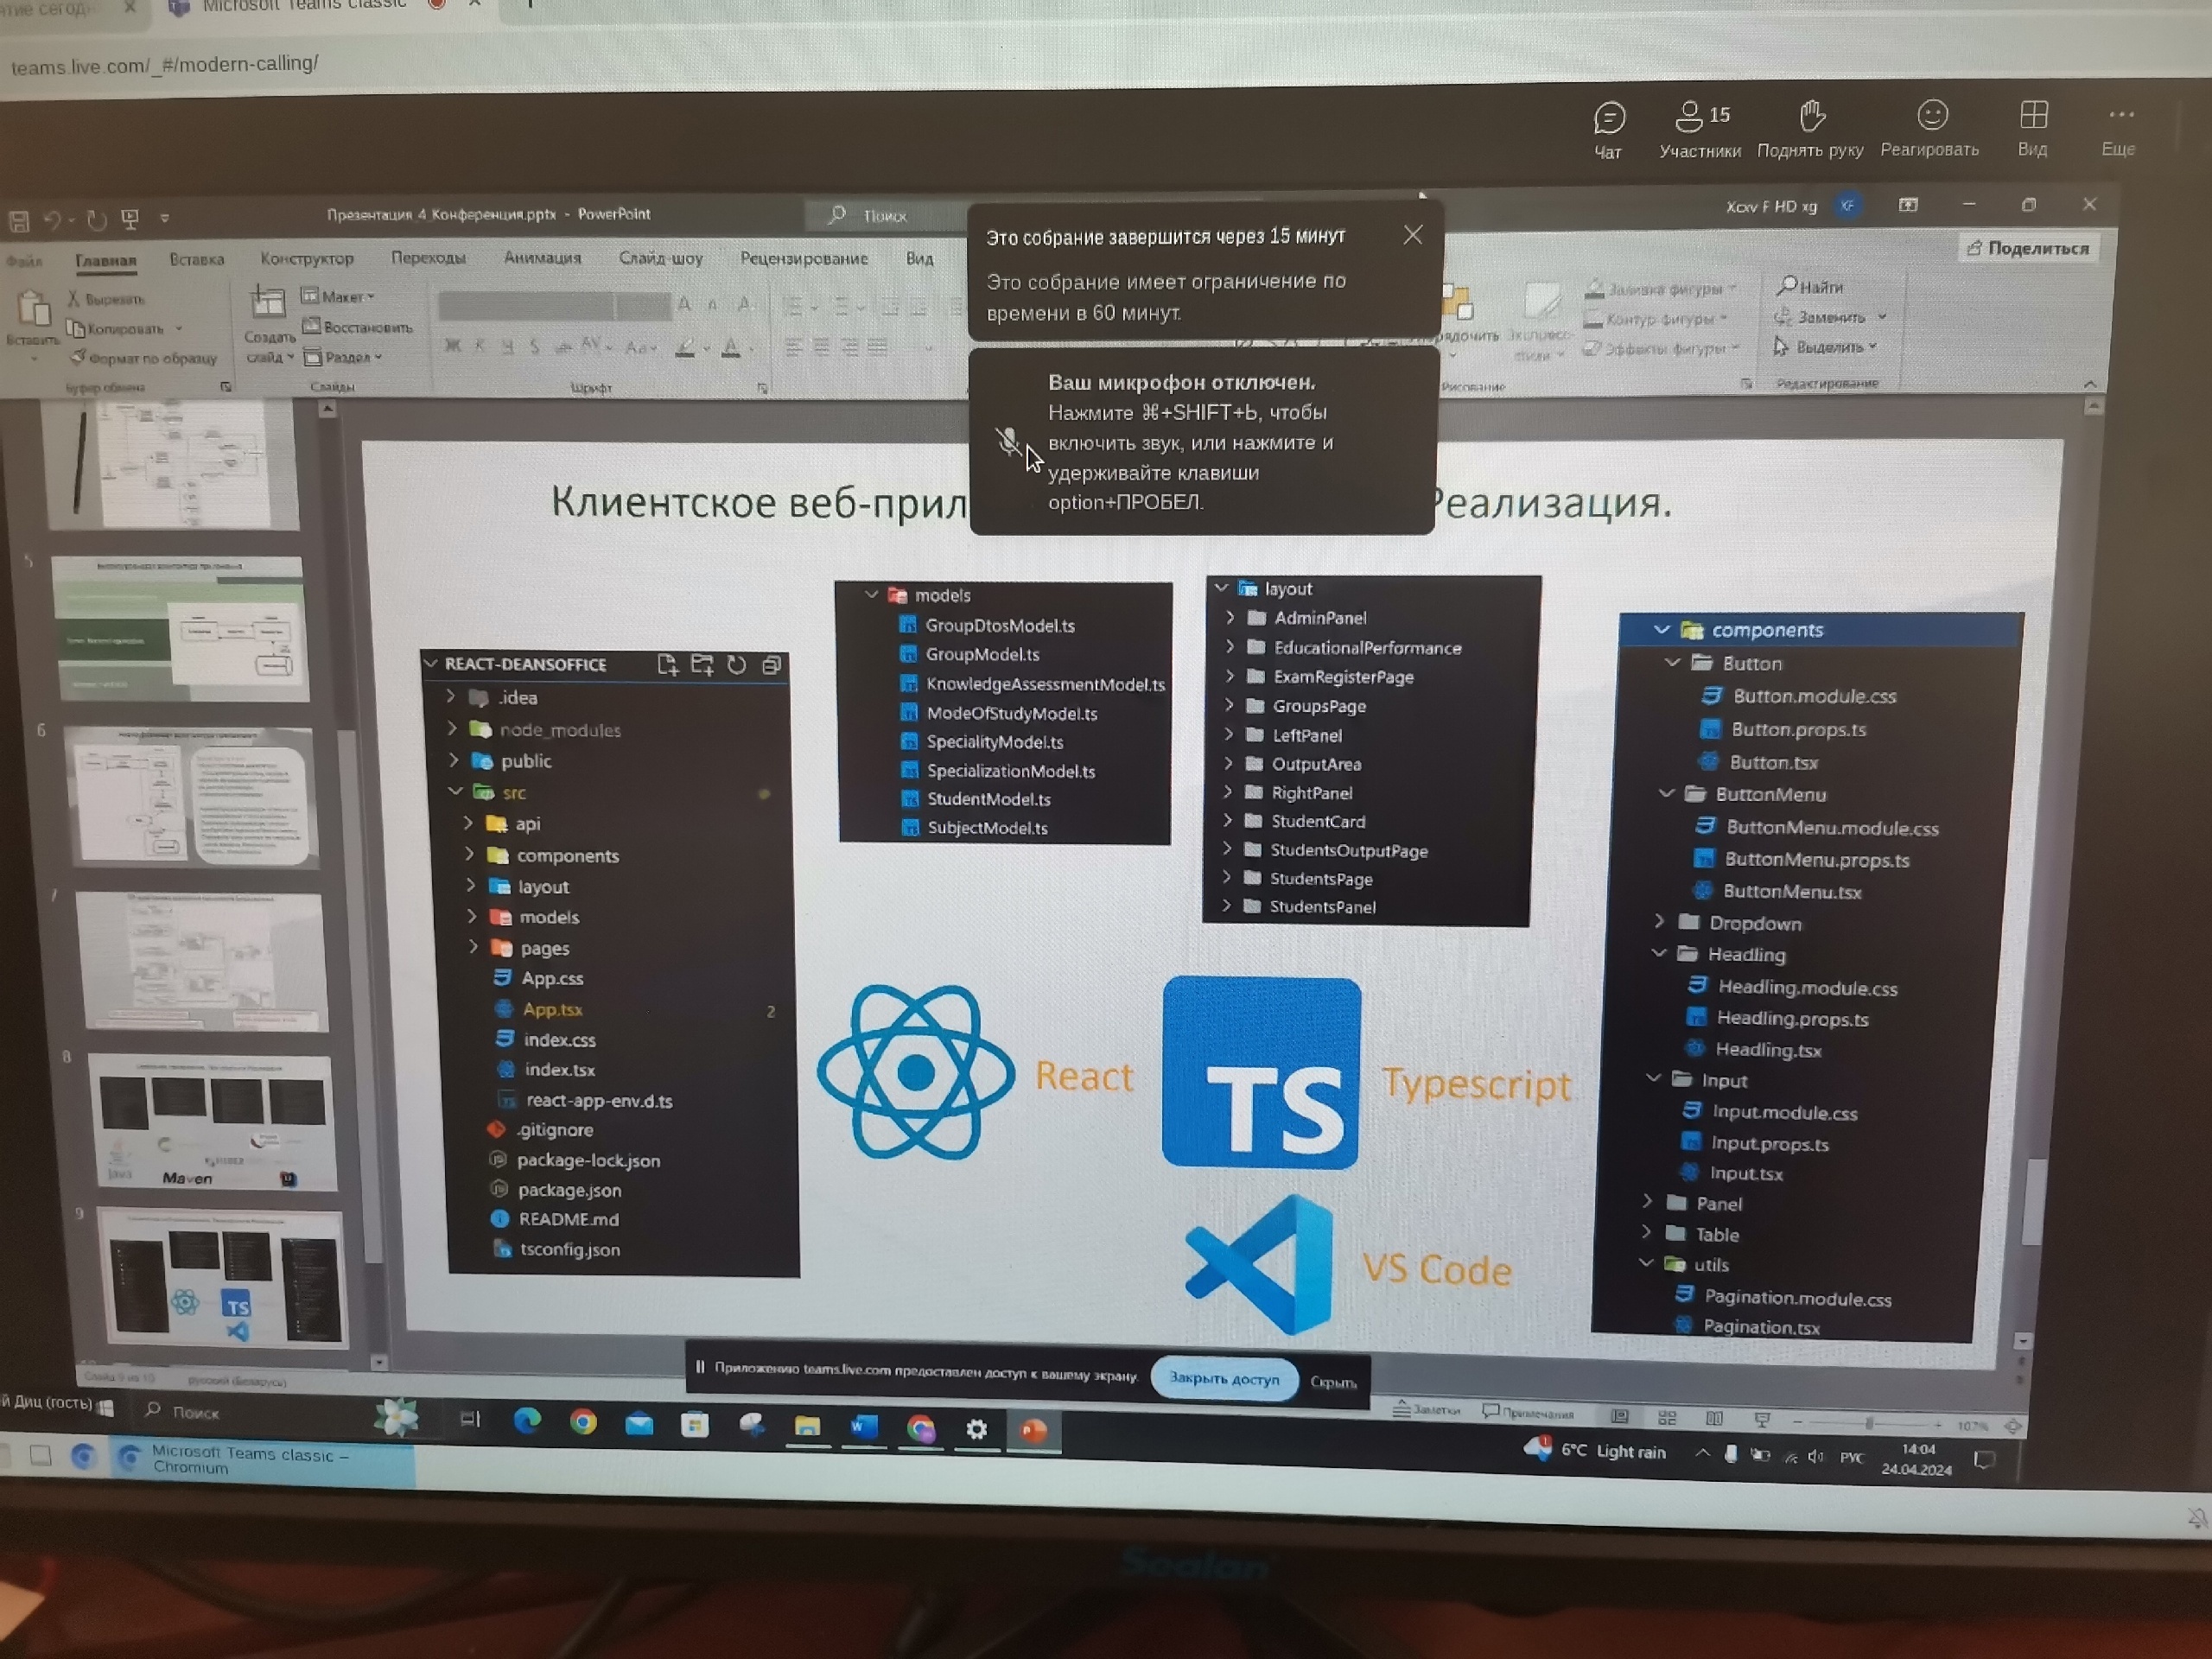This screenshot has width=2212, height=1659.
Task: Switch to the Insert ribbon tab
Action: (197, 259)
